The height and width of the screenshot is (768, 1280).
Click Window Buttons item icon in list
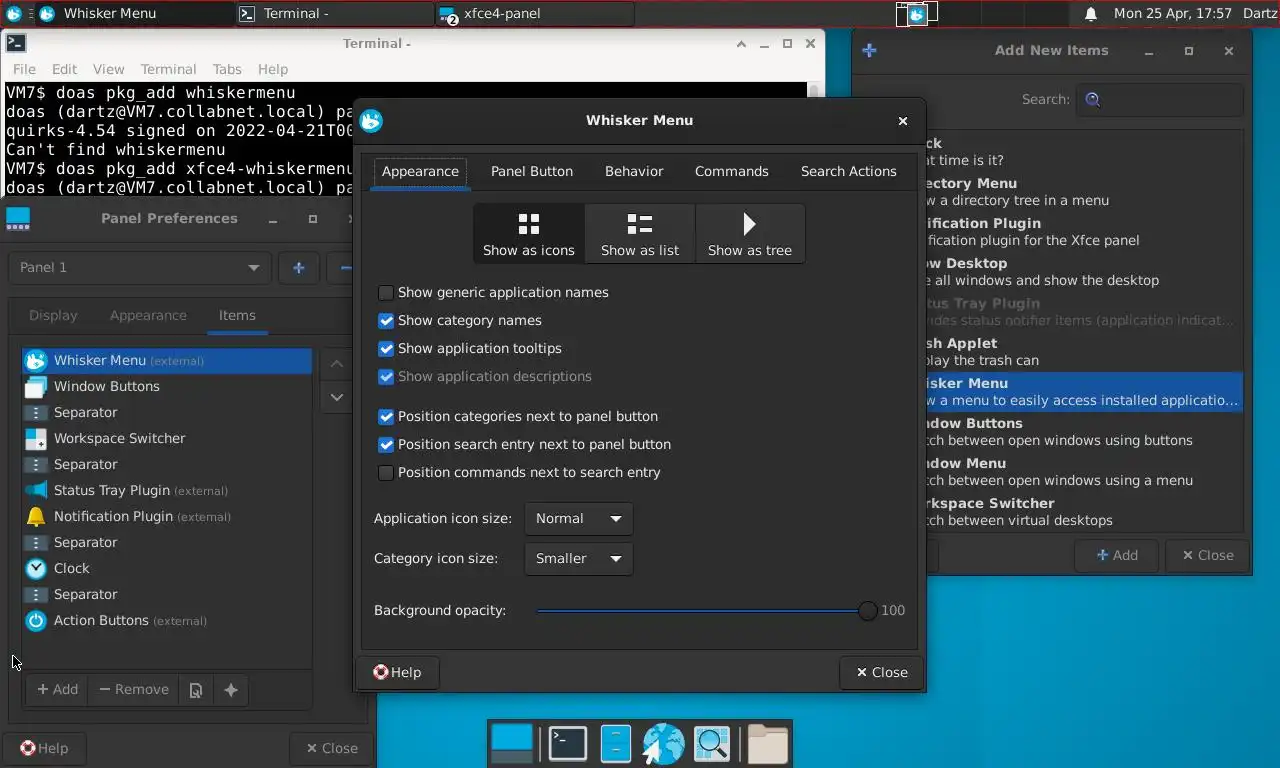point(36,386)
